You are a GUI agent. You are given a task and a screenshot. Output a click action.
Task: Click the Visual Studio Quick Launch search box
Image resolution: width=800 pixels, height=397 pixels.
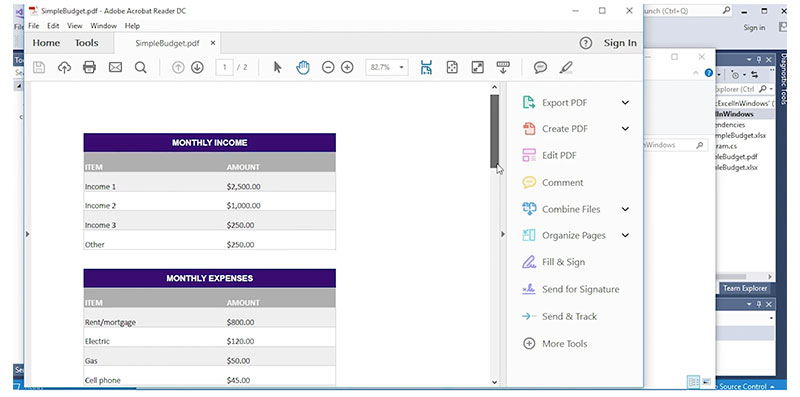[687, 11]
